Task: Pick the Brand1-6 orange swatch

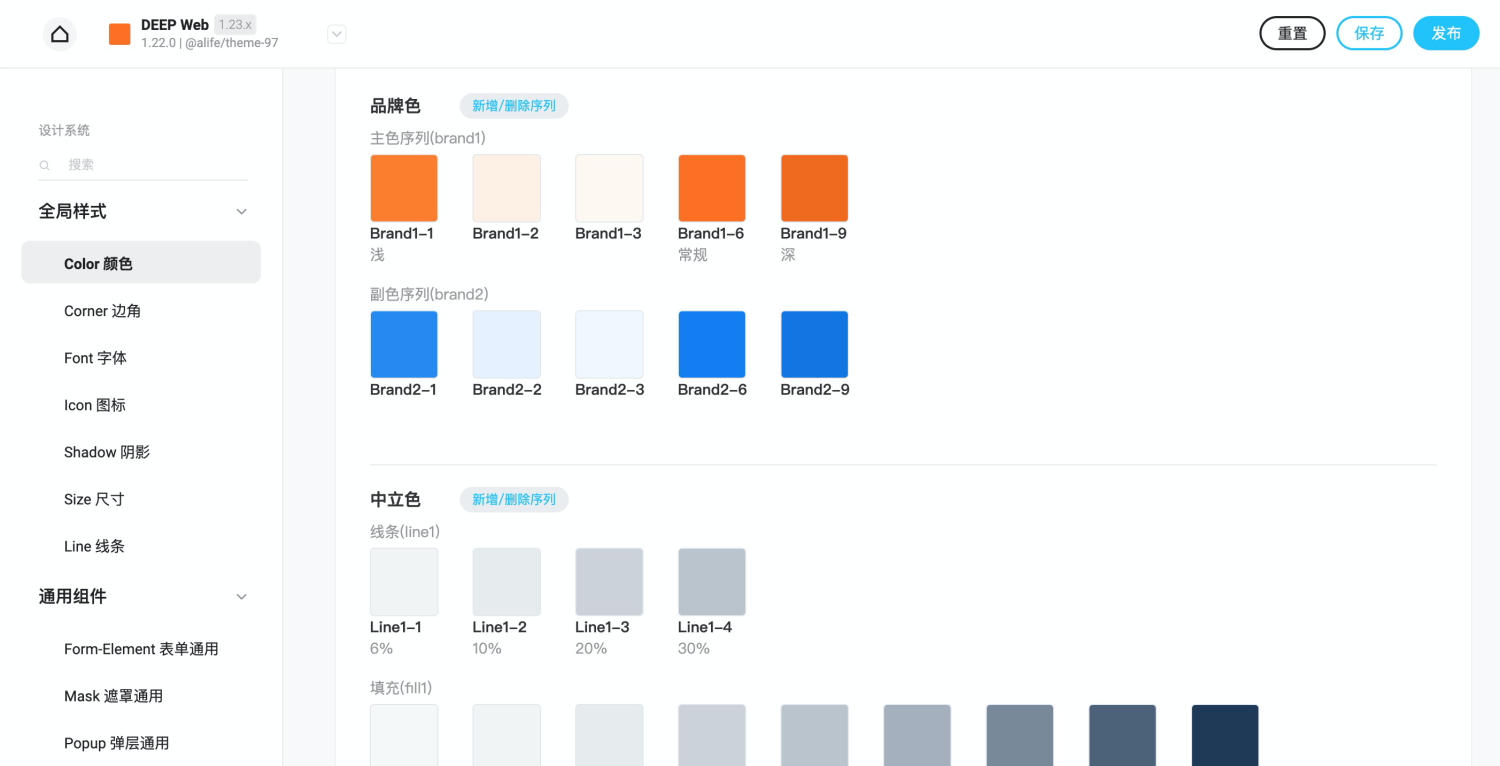Action: [x=712, y=188]
